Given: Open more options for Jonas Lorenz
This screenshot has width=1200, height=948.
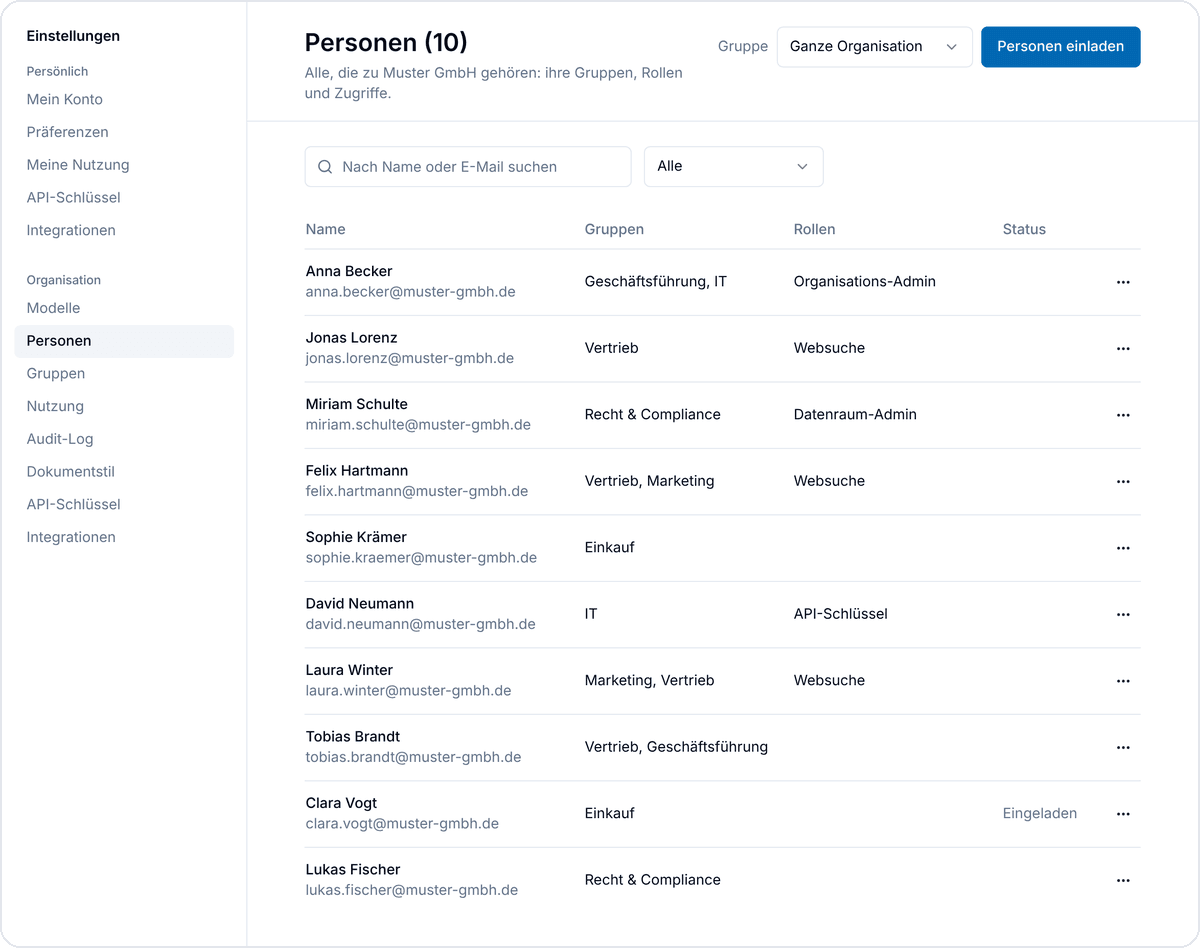Looking at the screenshot, I should (x=1123, y=348).
